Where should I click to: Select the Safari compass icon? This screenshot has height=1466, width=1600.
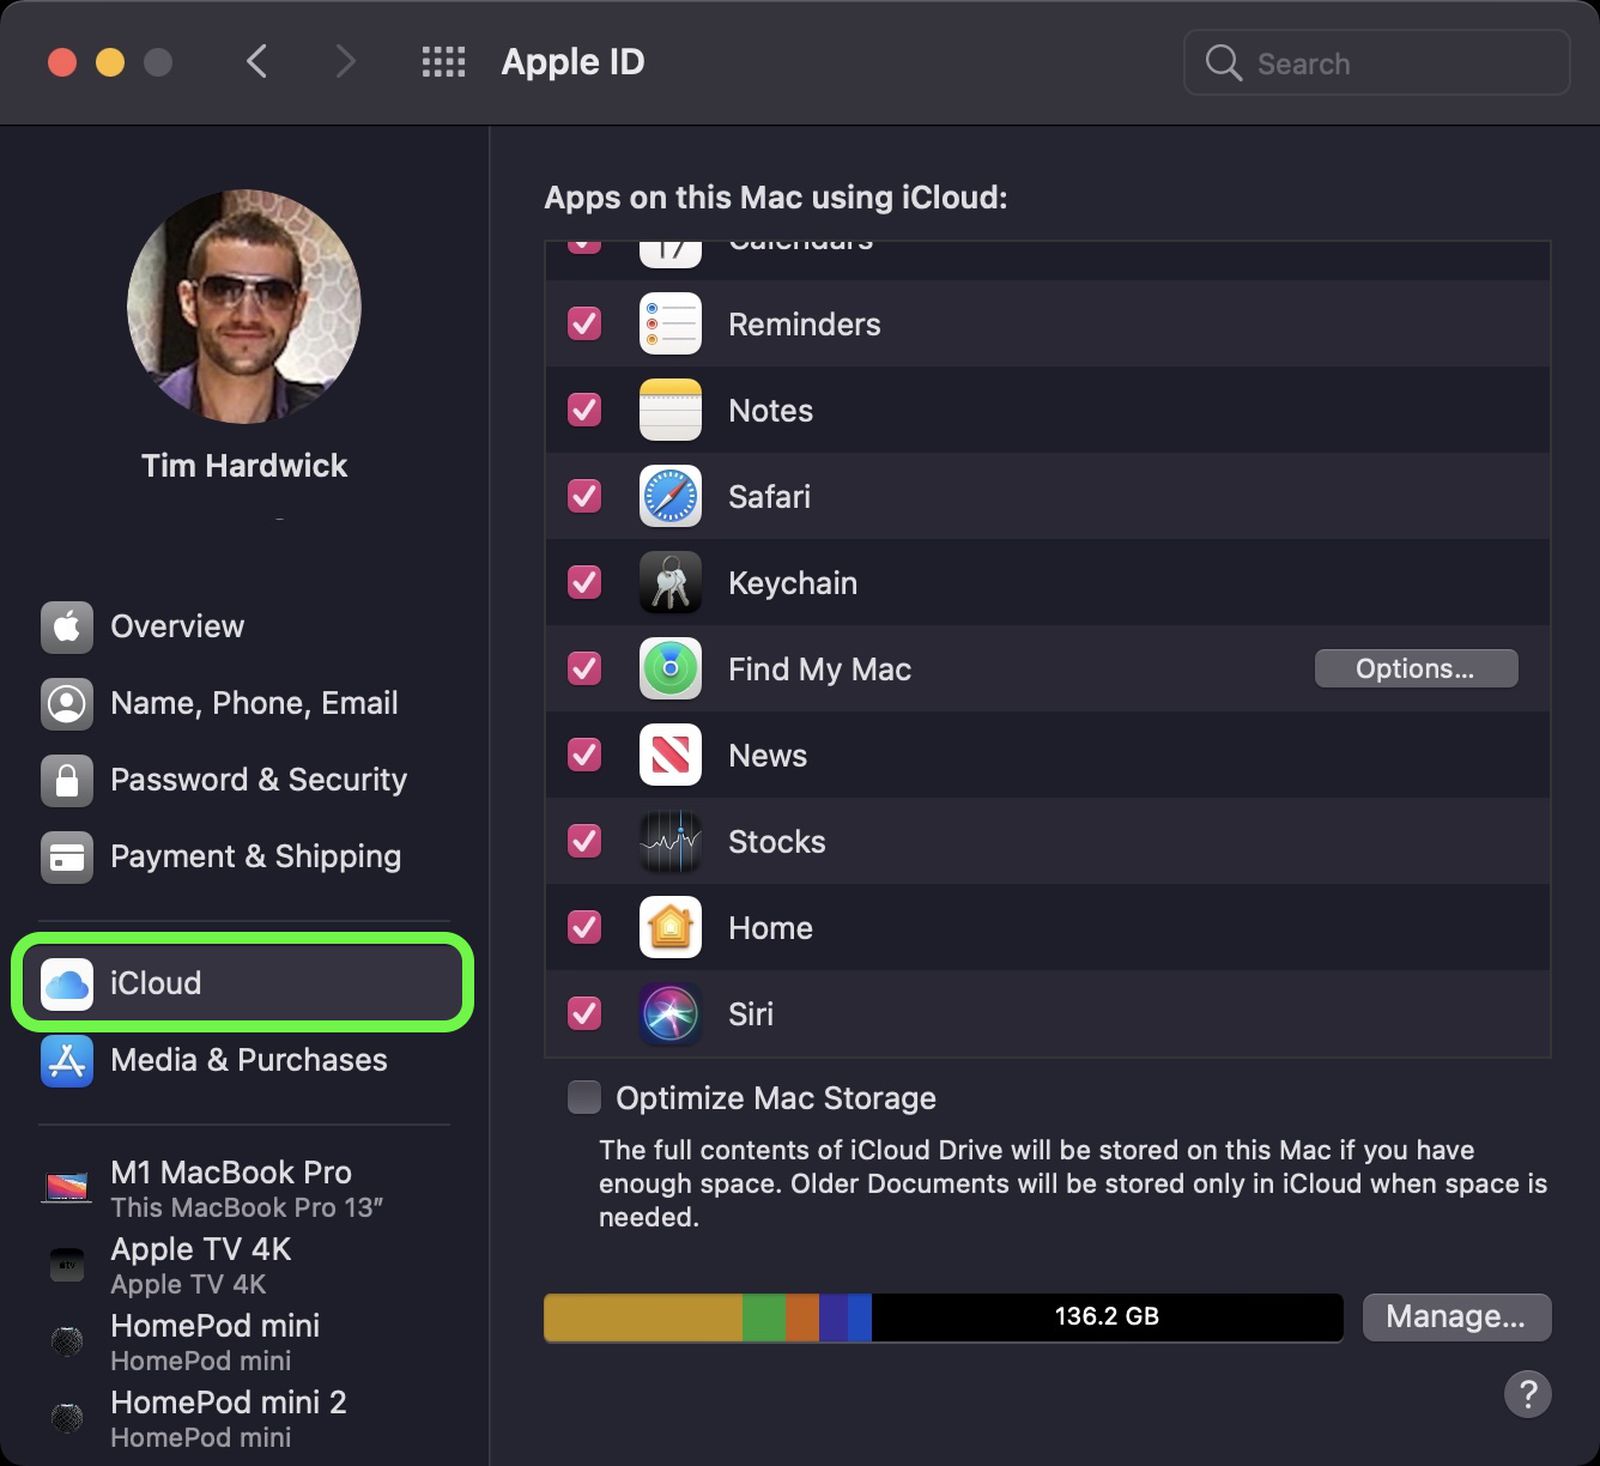pos(669,496)
